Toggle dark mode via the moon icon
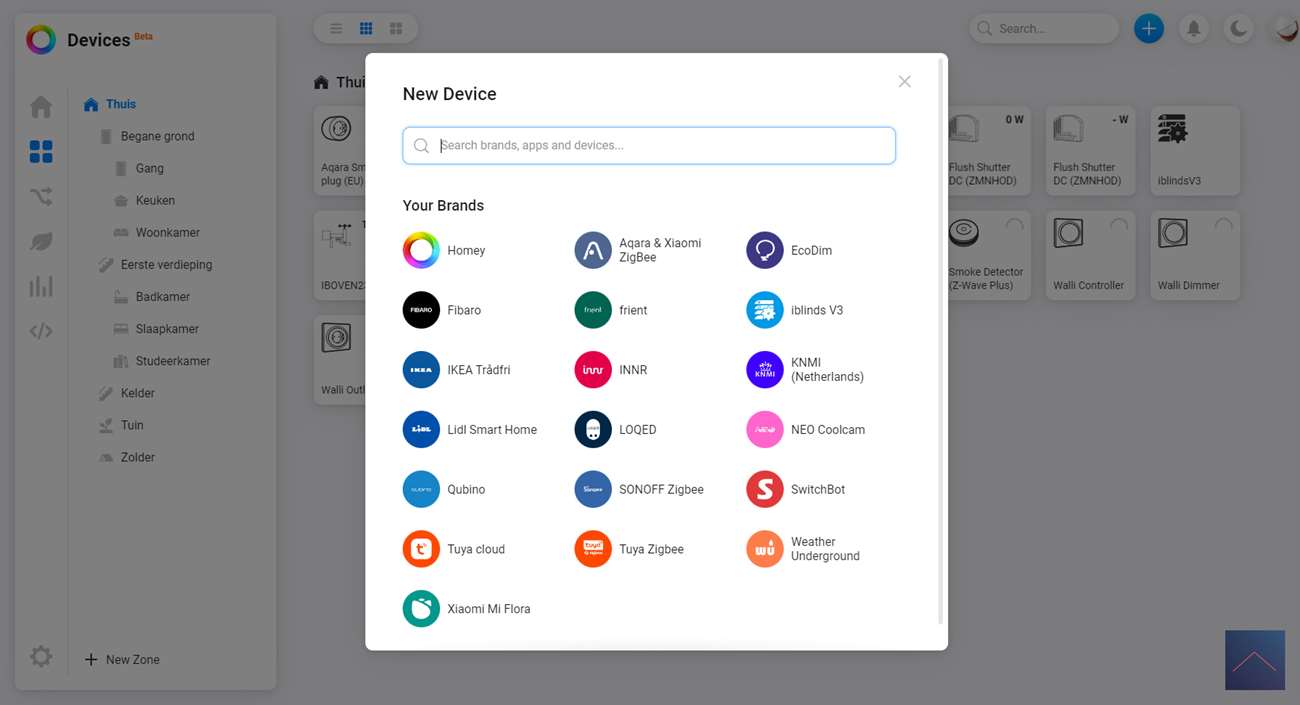This screenshot has width=1300, height=705. point(1239,28)
